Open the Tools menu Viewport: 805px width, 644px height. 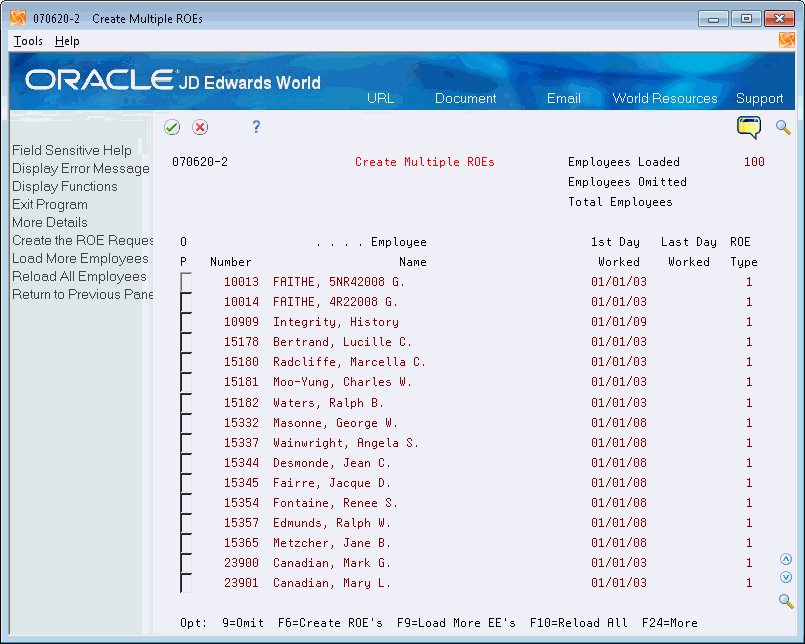tap(28, 41)
